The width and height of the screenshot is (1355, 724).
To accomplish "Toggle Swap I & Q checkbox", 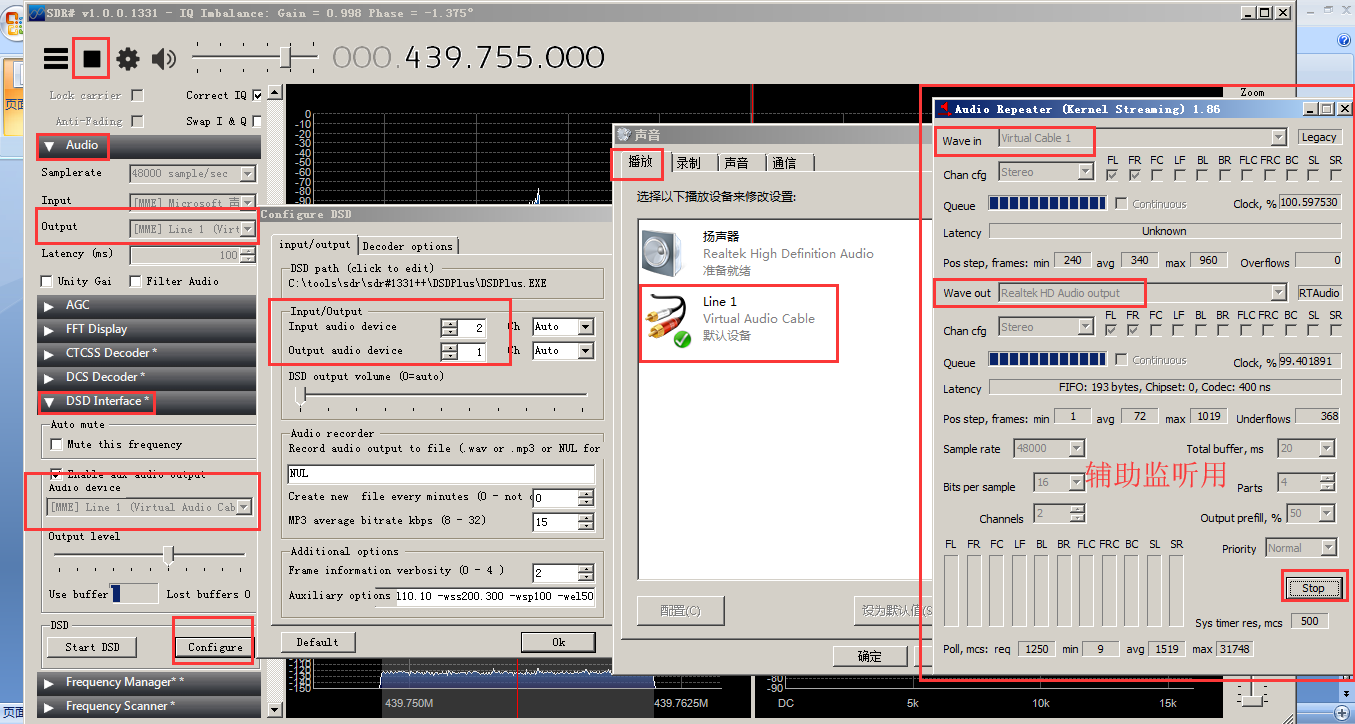I will tap(257, 121).
